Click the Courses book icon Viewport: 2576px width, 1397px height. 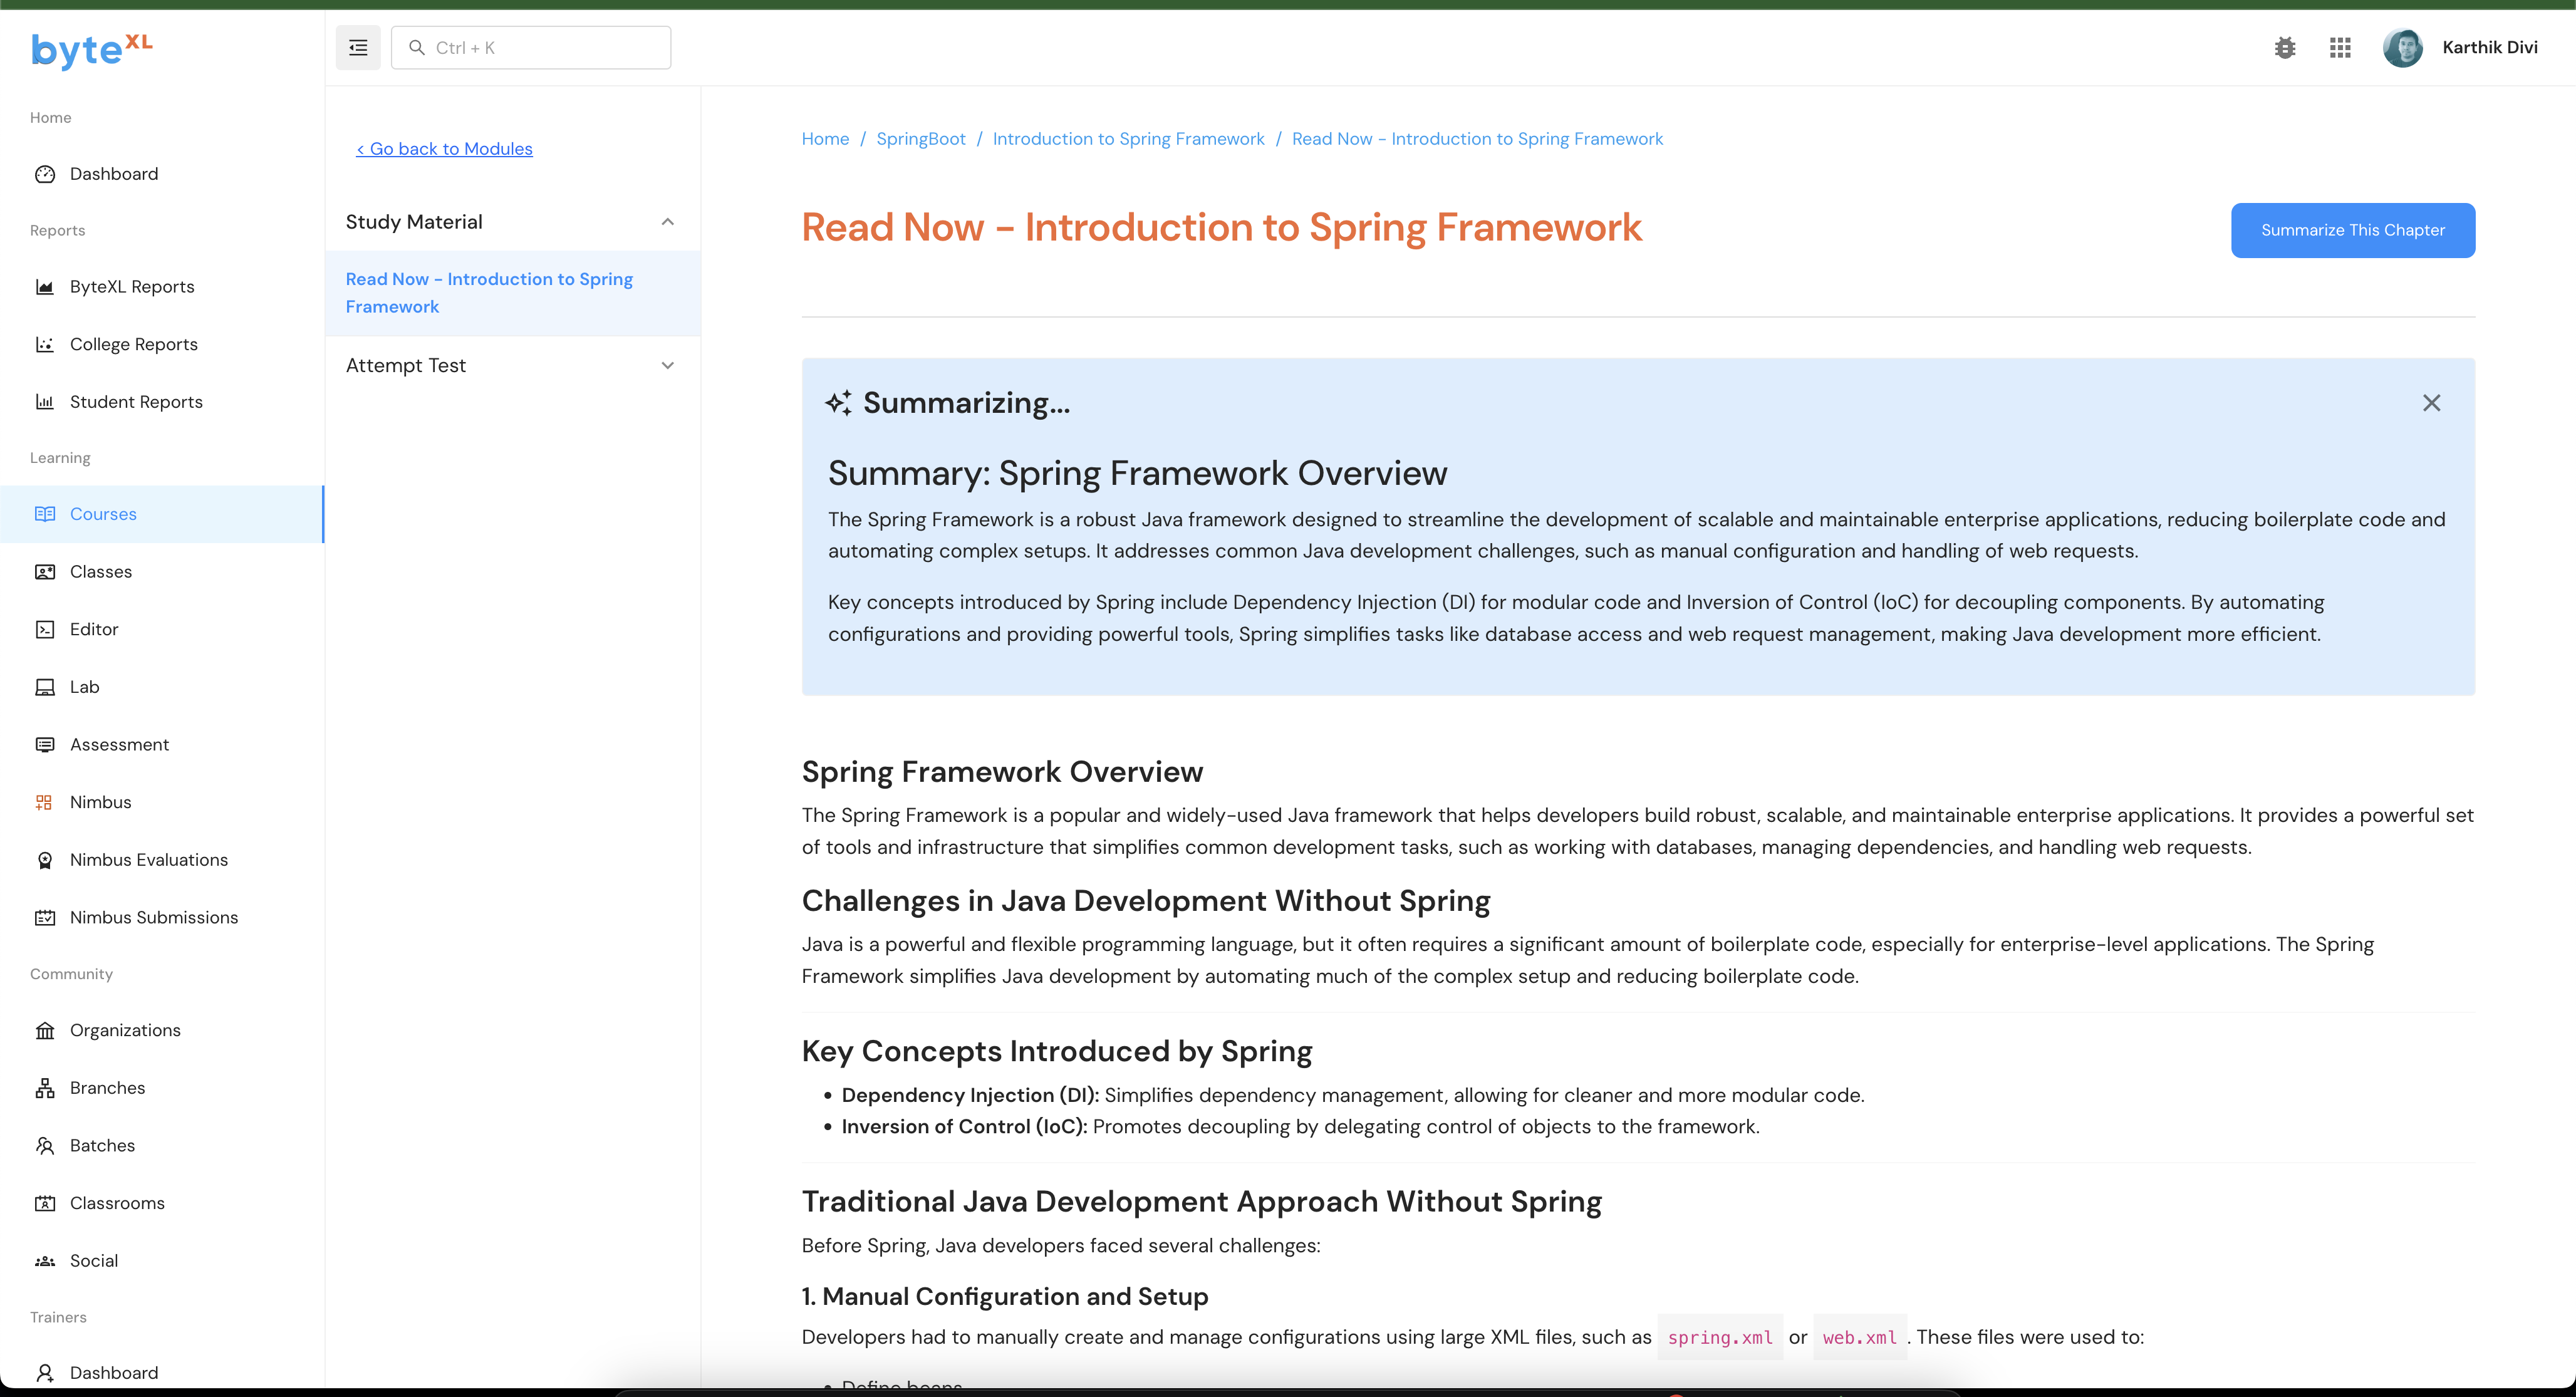pos(45,514)
